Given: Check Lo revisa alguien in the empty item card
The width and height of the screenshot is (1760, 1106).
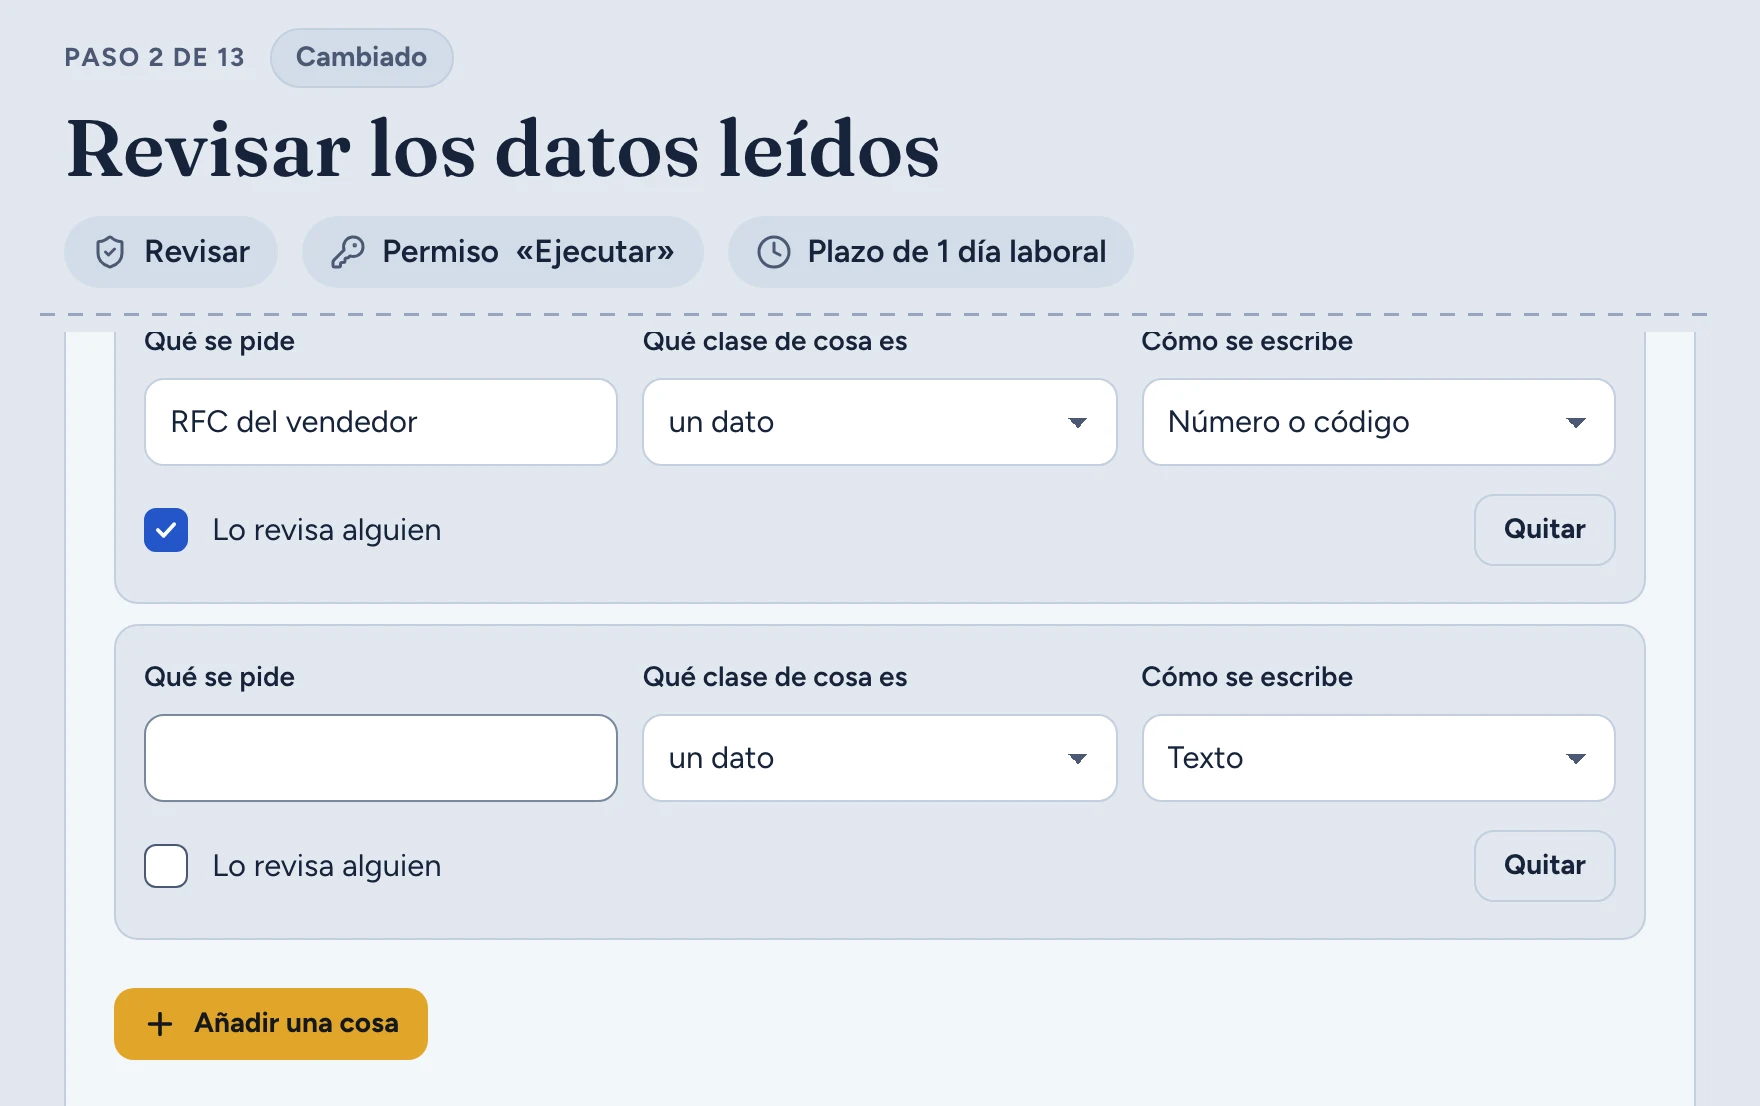Looking at the screenshot, I should pos(166,866).
